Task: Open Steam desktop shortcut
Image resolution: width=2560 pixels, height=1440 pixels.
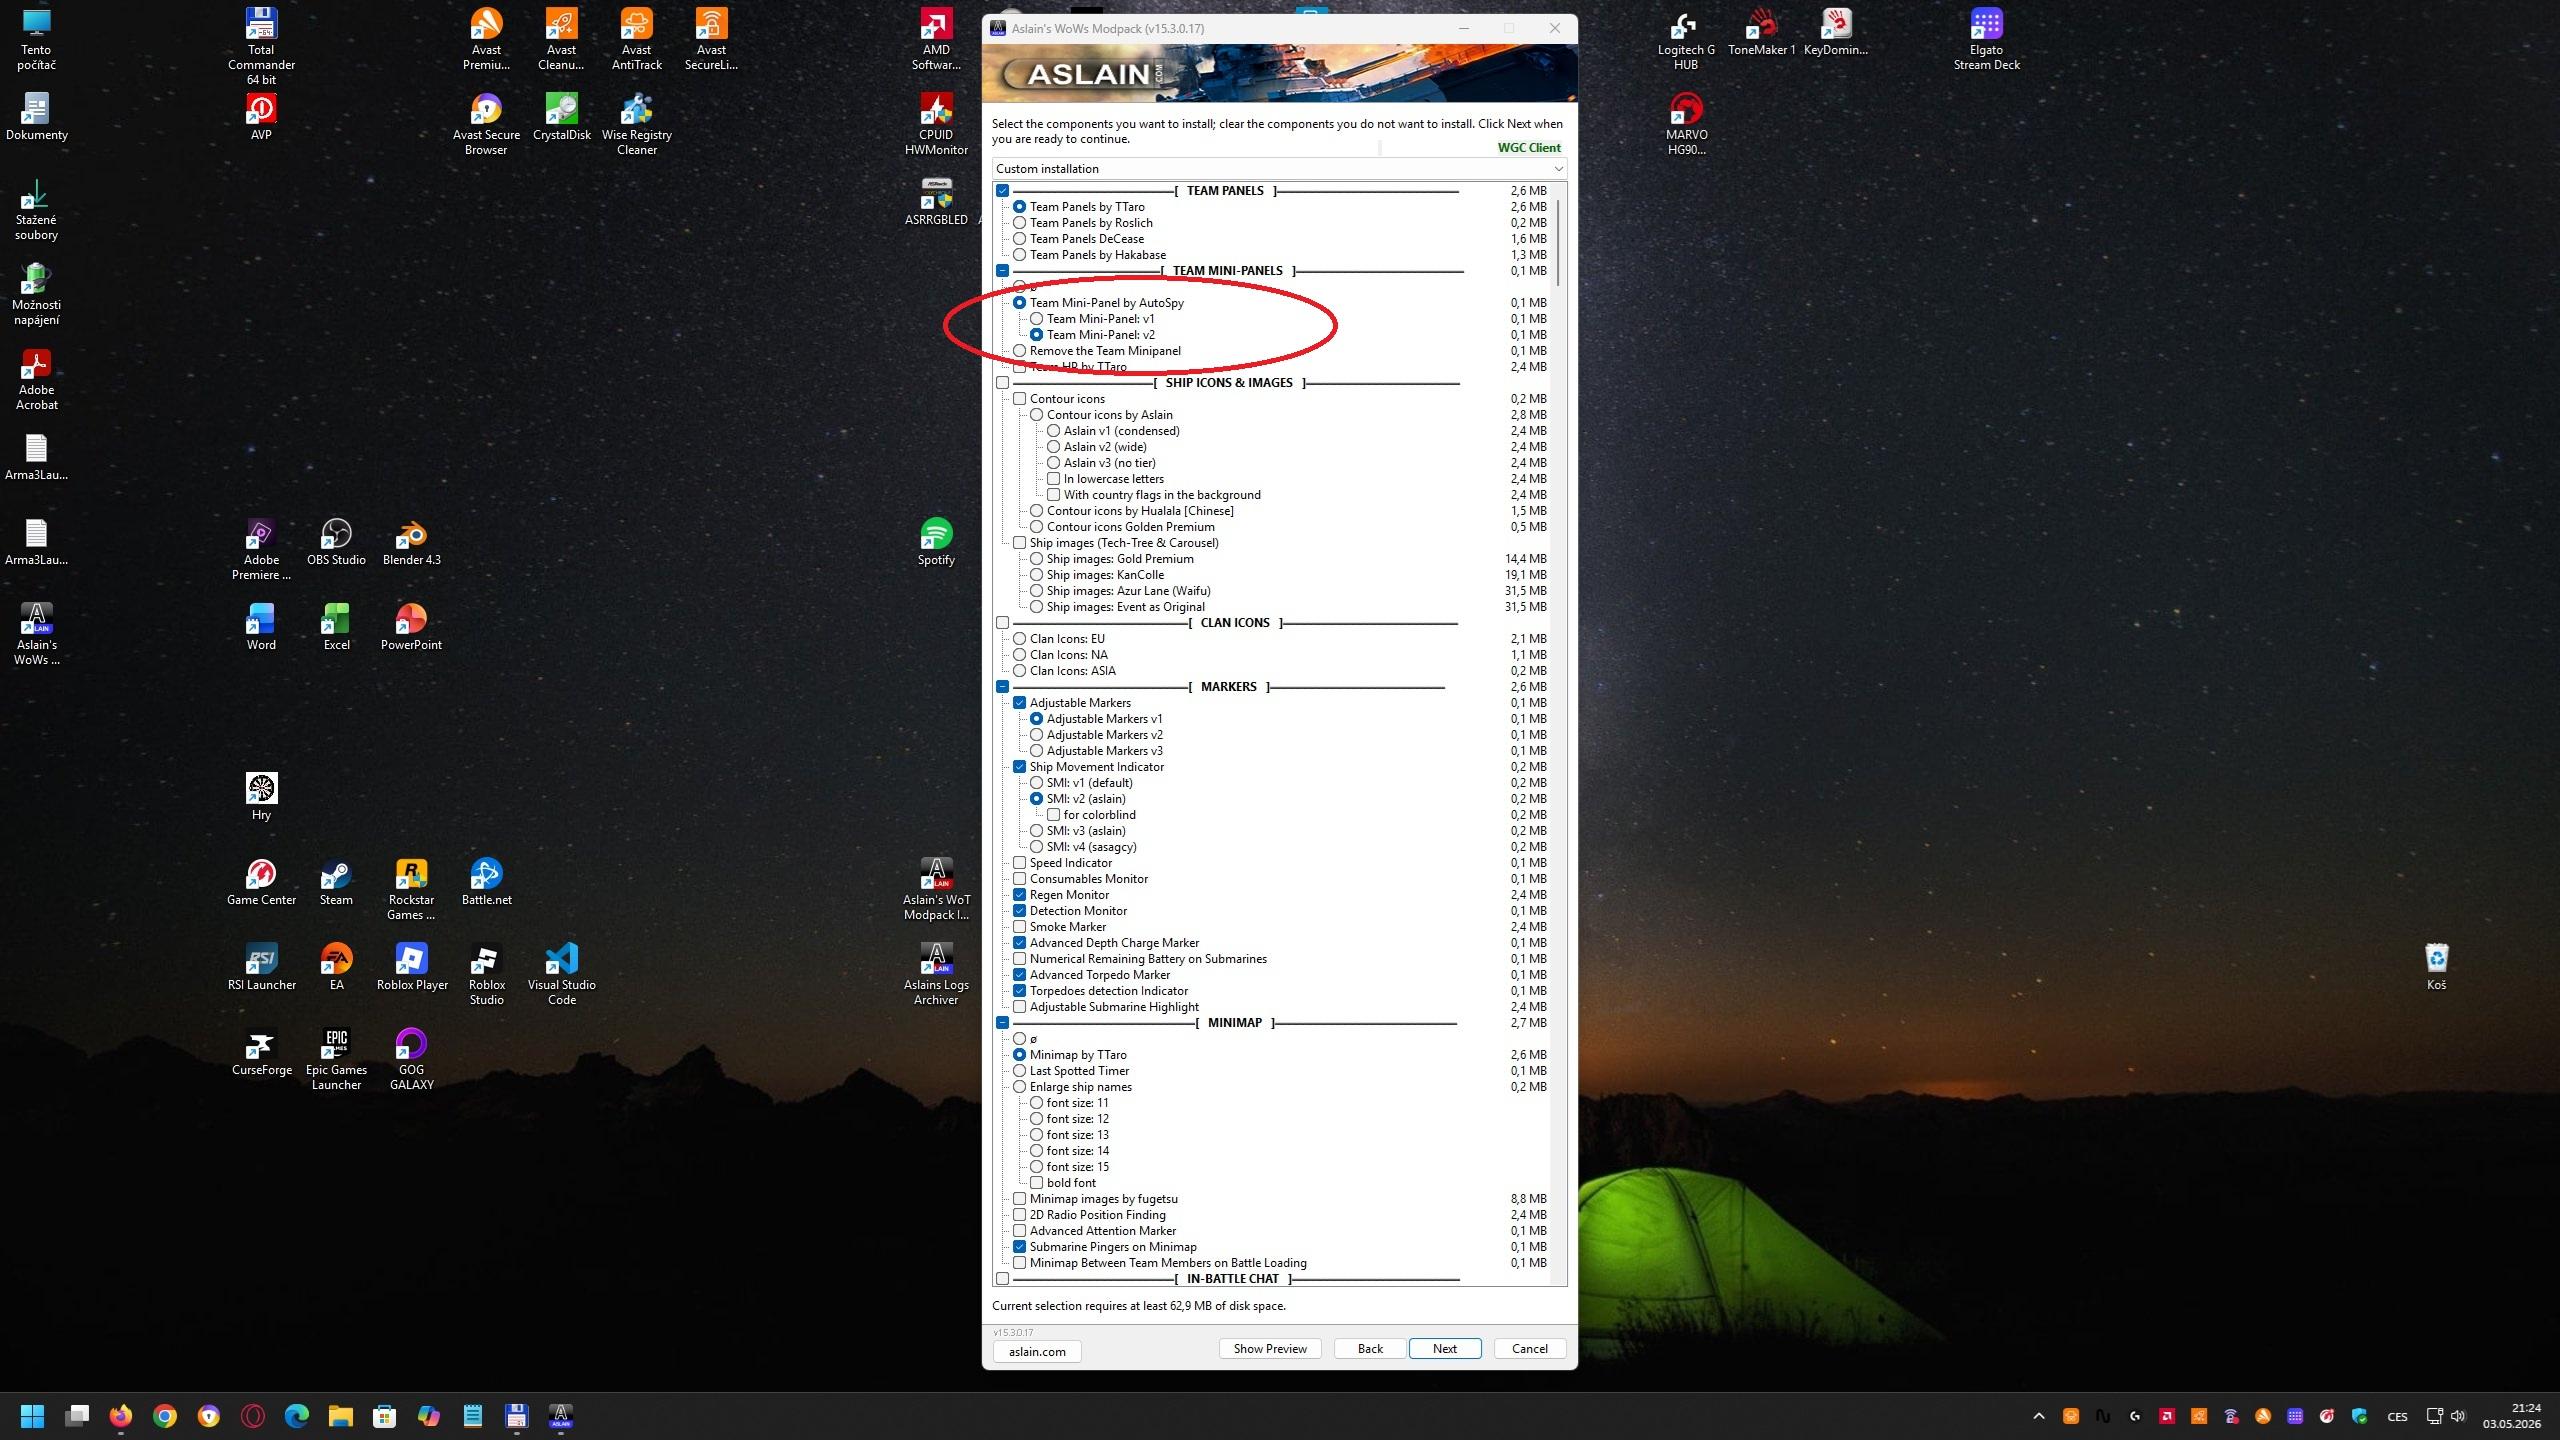Action: click(x=336, y=882)
